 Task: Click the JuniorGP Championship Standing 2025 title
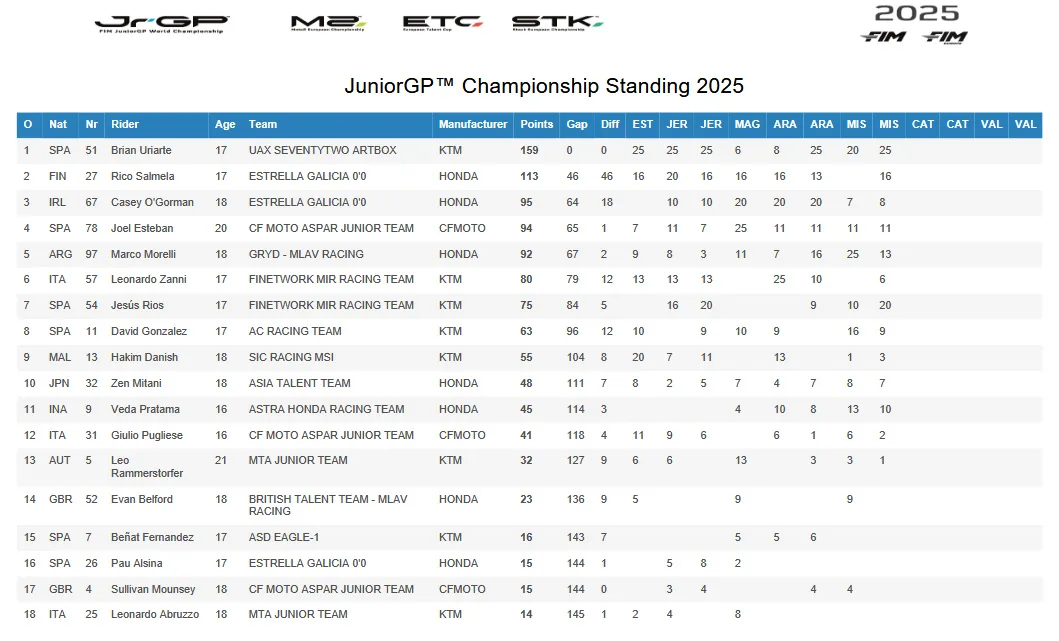tap(544, 86)
